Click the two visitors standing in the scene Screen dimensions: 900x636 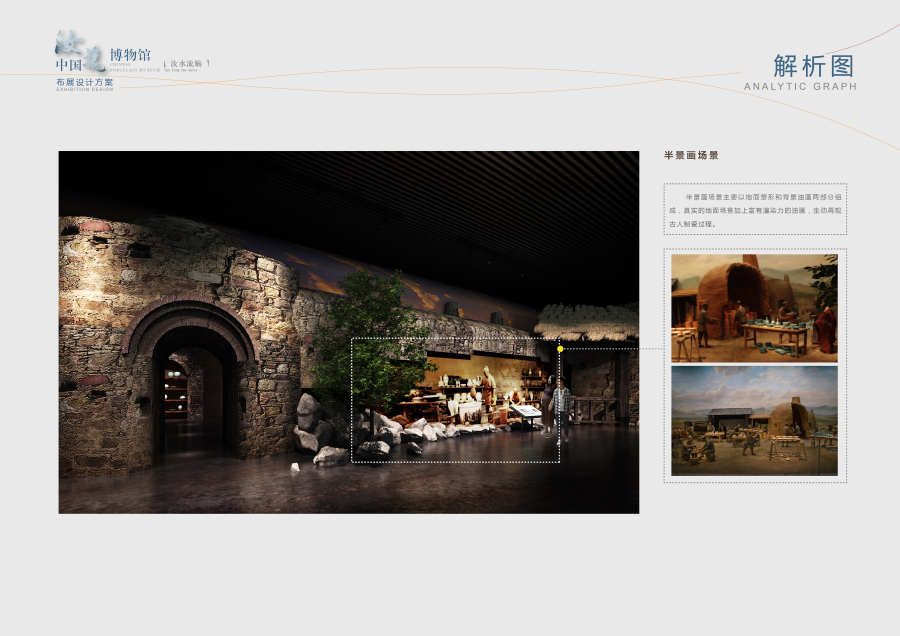[555, 405]
